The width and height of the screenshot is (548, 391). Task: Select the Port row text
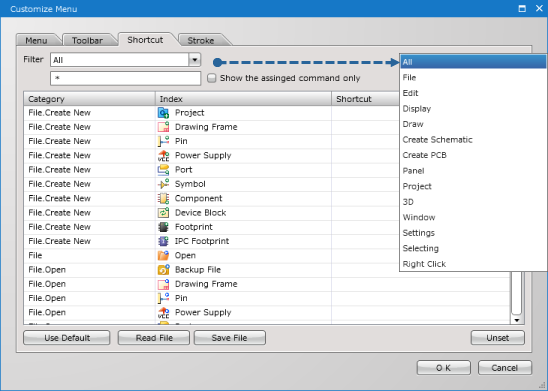(x=183, y=170)
